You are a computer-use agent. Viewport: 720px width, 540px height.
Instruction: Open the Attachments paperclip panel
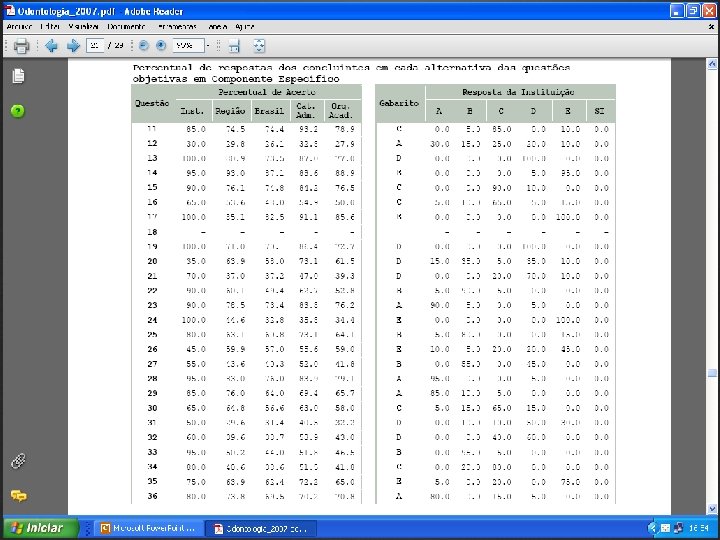tap(18, 461)
